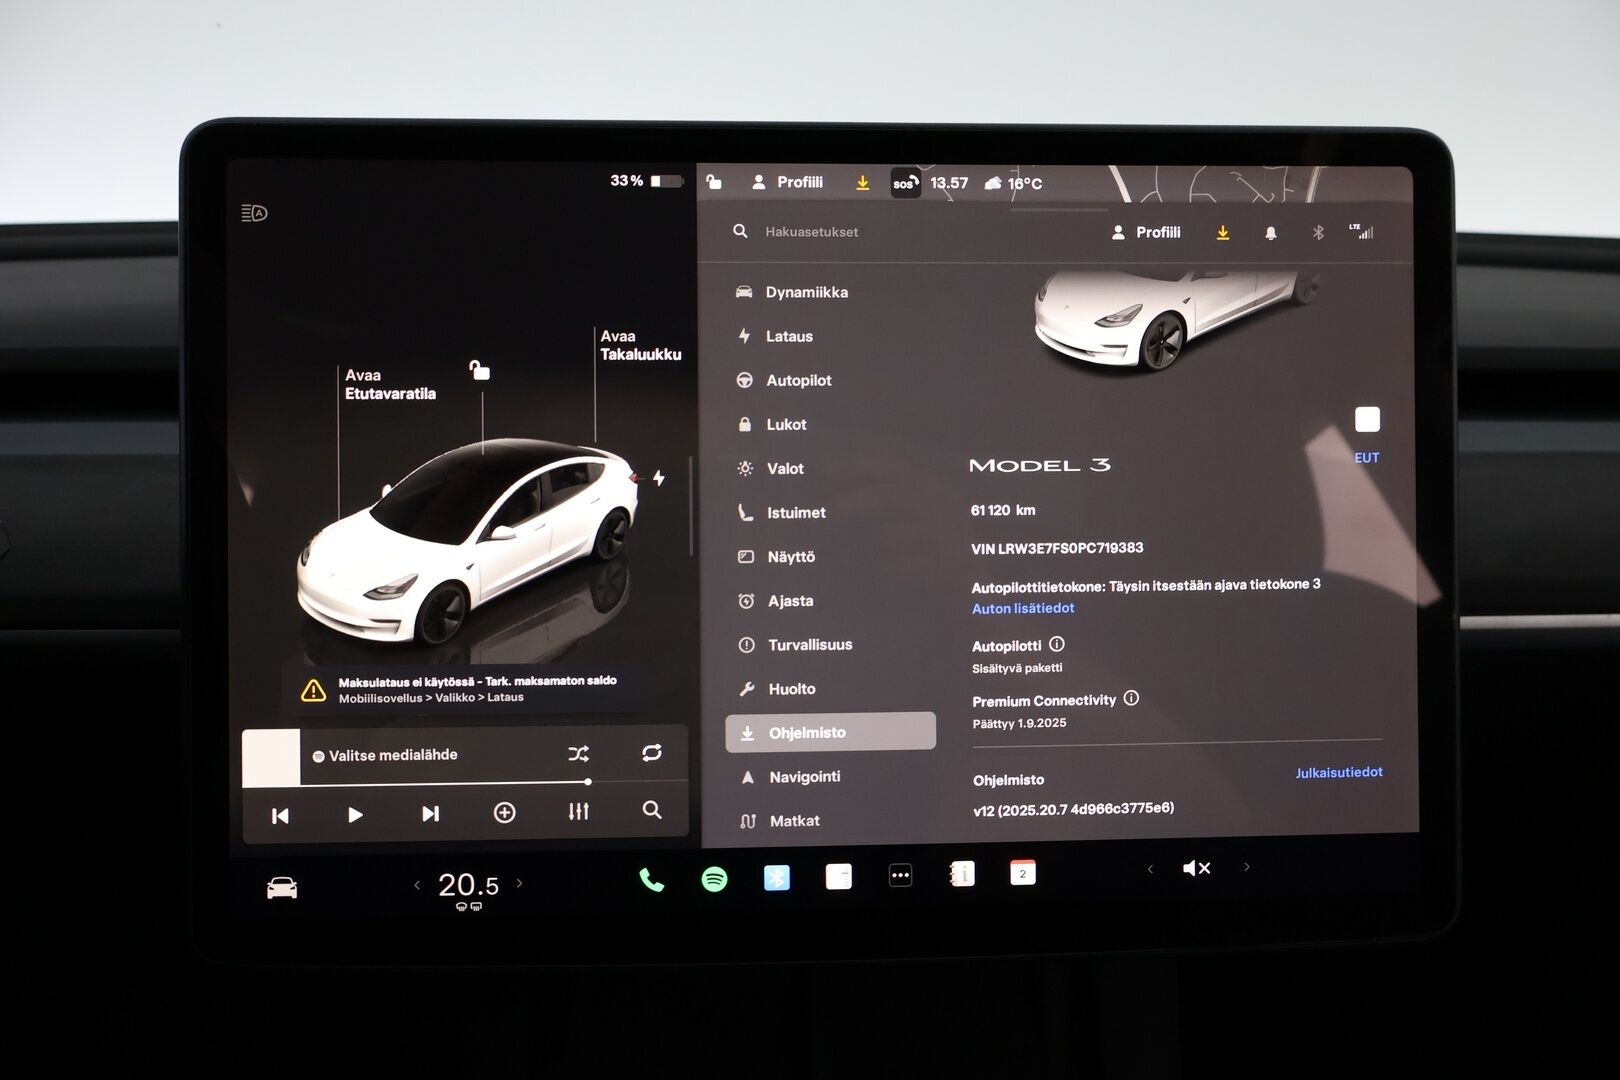Click the Hakuasetukset search field
This screenshot has height=1080, width=1620.
(810, 231)
